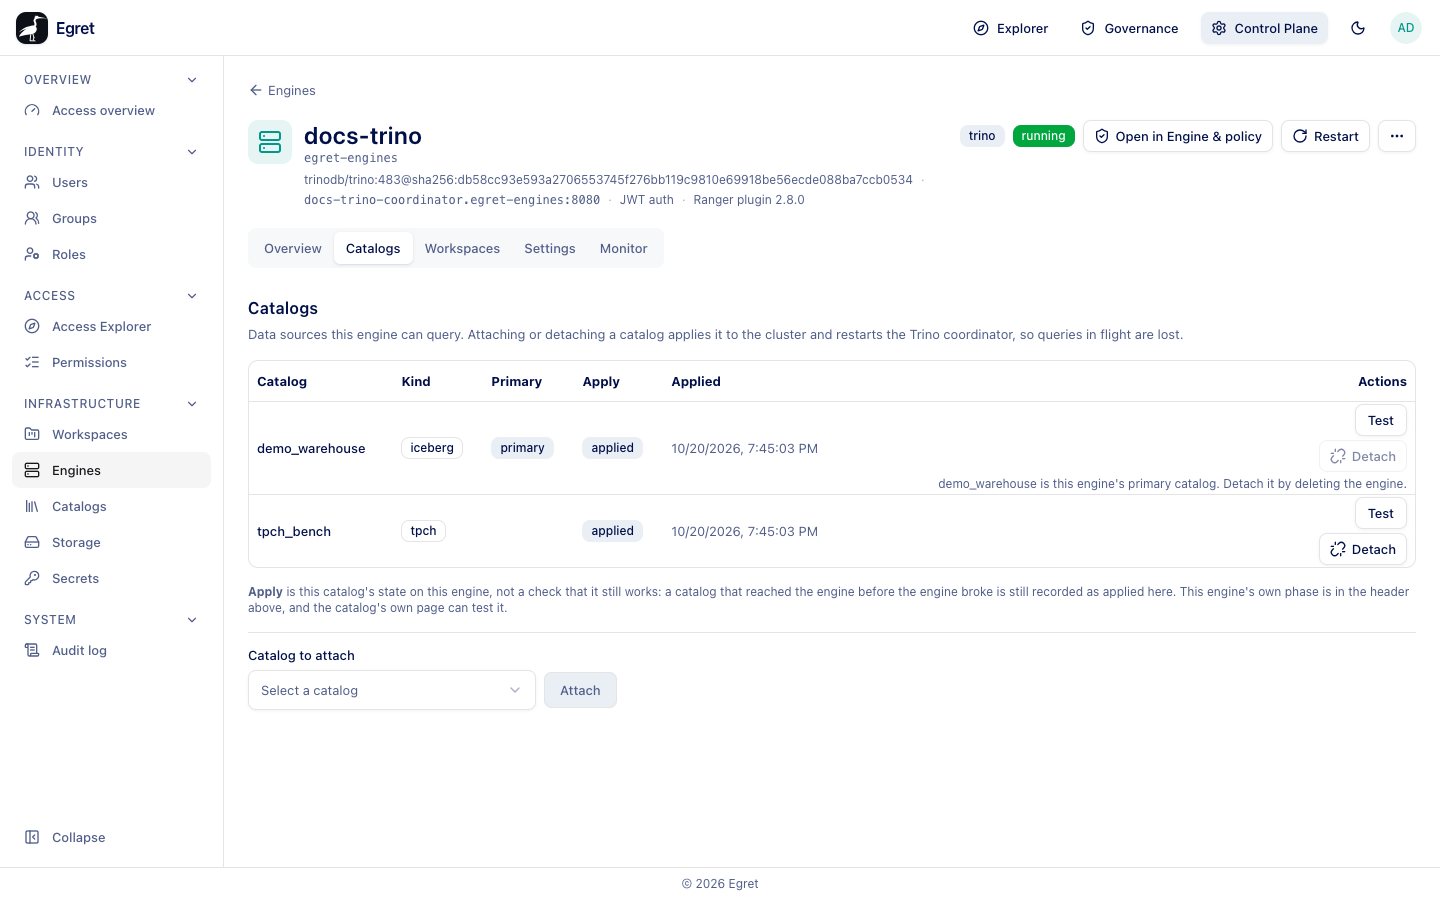Test the demo_warehouse catalog

[x=1381, y=421]
